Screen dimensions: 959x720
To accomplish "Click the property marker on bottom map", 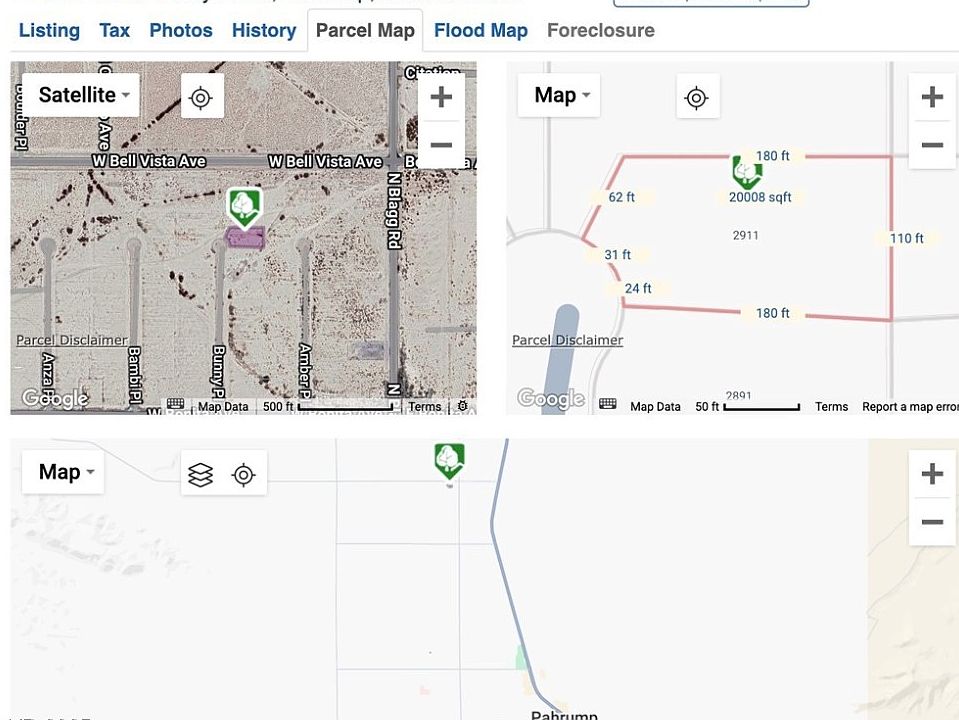I will (450, 461).
